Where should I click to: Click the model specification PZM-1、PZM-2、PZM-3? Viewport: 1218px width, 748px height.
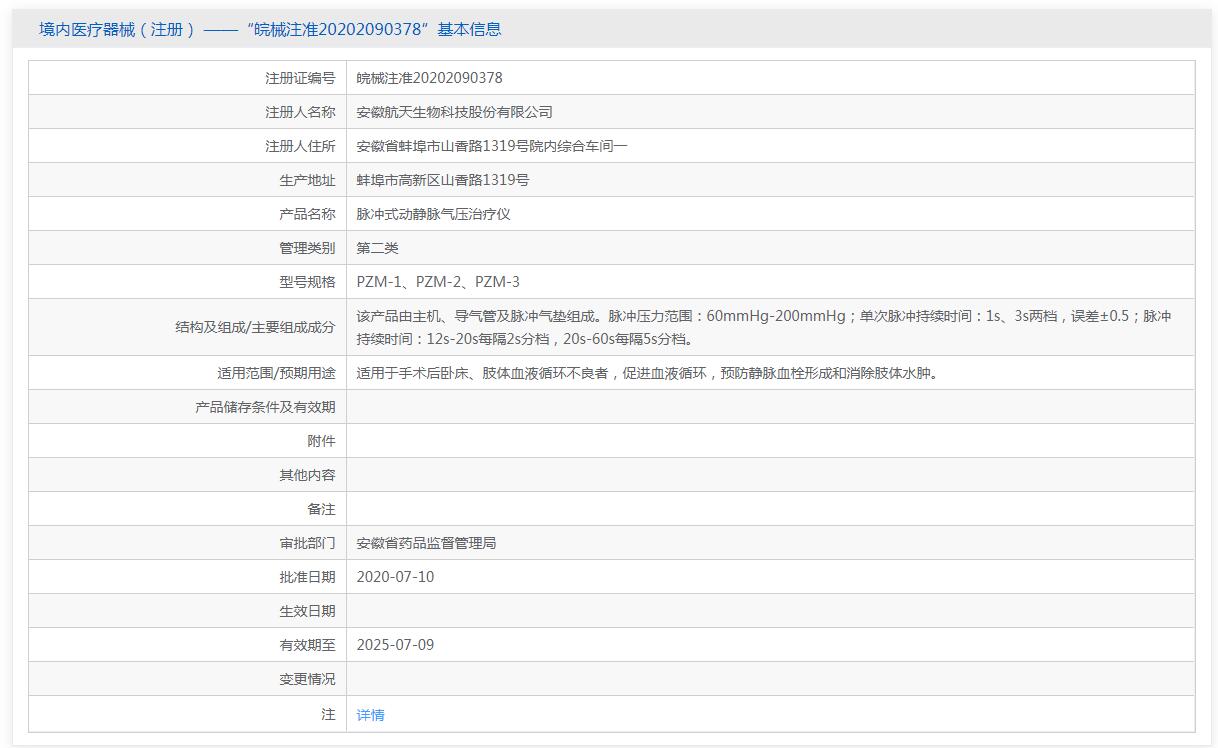[438, 282]
